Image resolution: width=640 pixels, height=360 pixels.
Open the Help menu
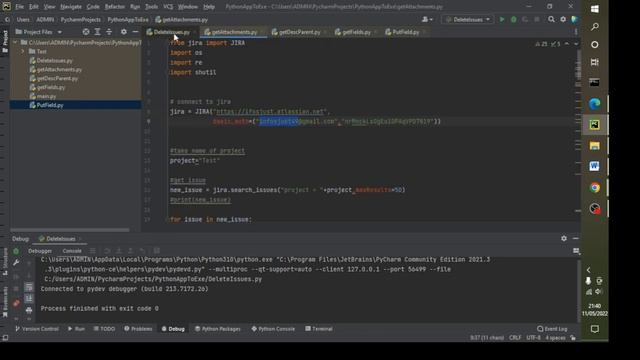pyautogui.click(x=209, y=7)
